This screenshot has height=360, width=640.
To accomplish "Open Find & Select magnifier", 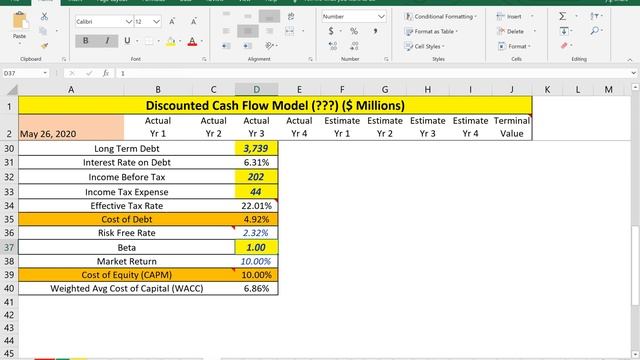I will (x=595, y=31).
